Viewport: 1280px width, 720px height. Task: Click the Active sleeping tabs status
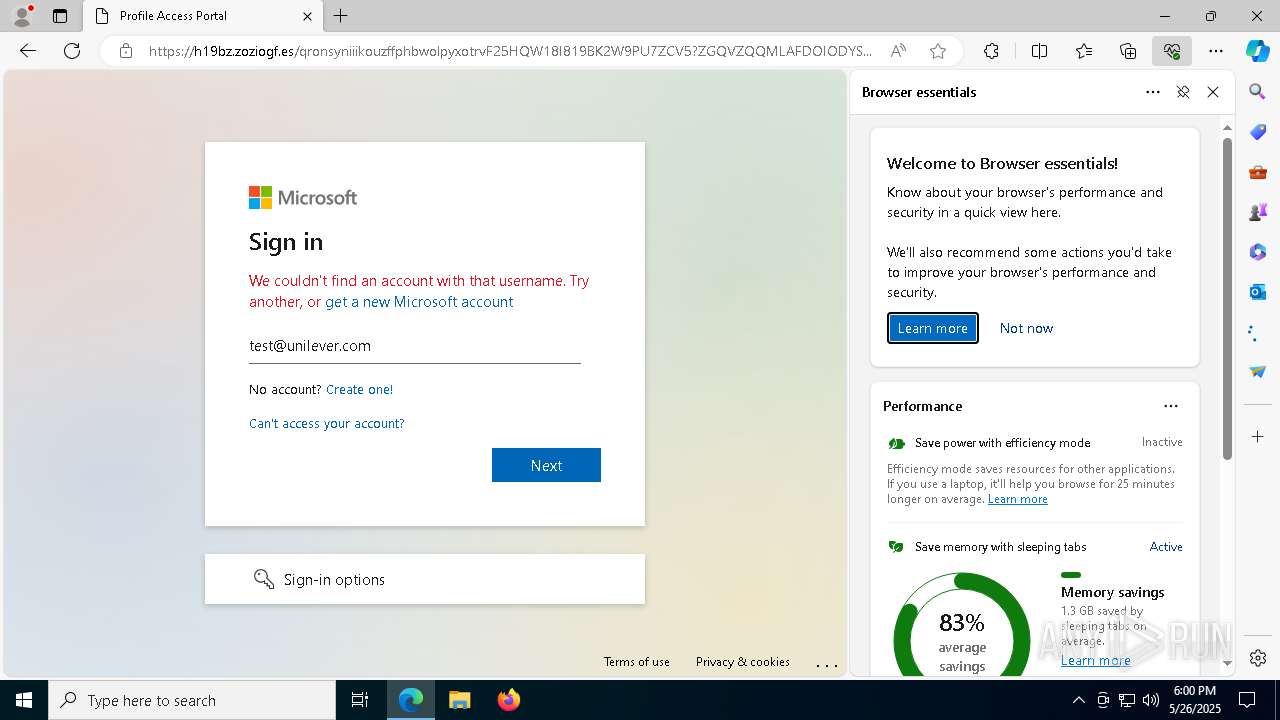(x=1166, y=547)
